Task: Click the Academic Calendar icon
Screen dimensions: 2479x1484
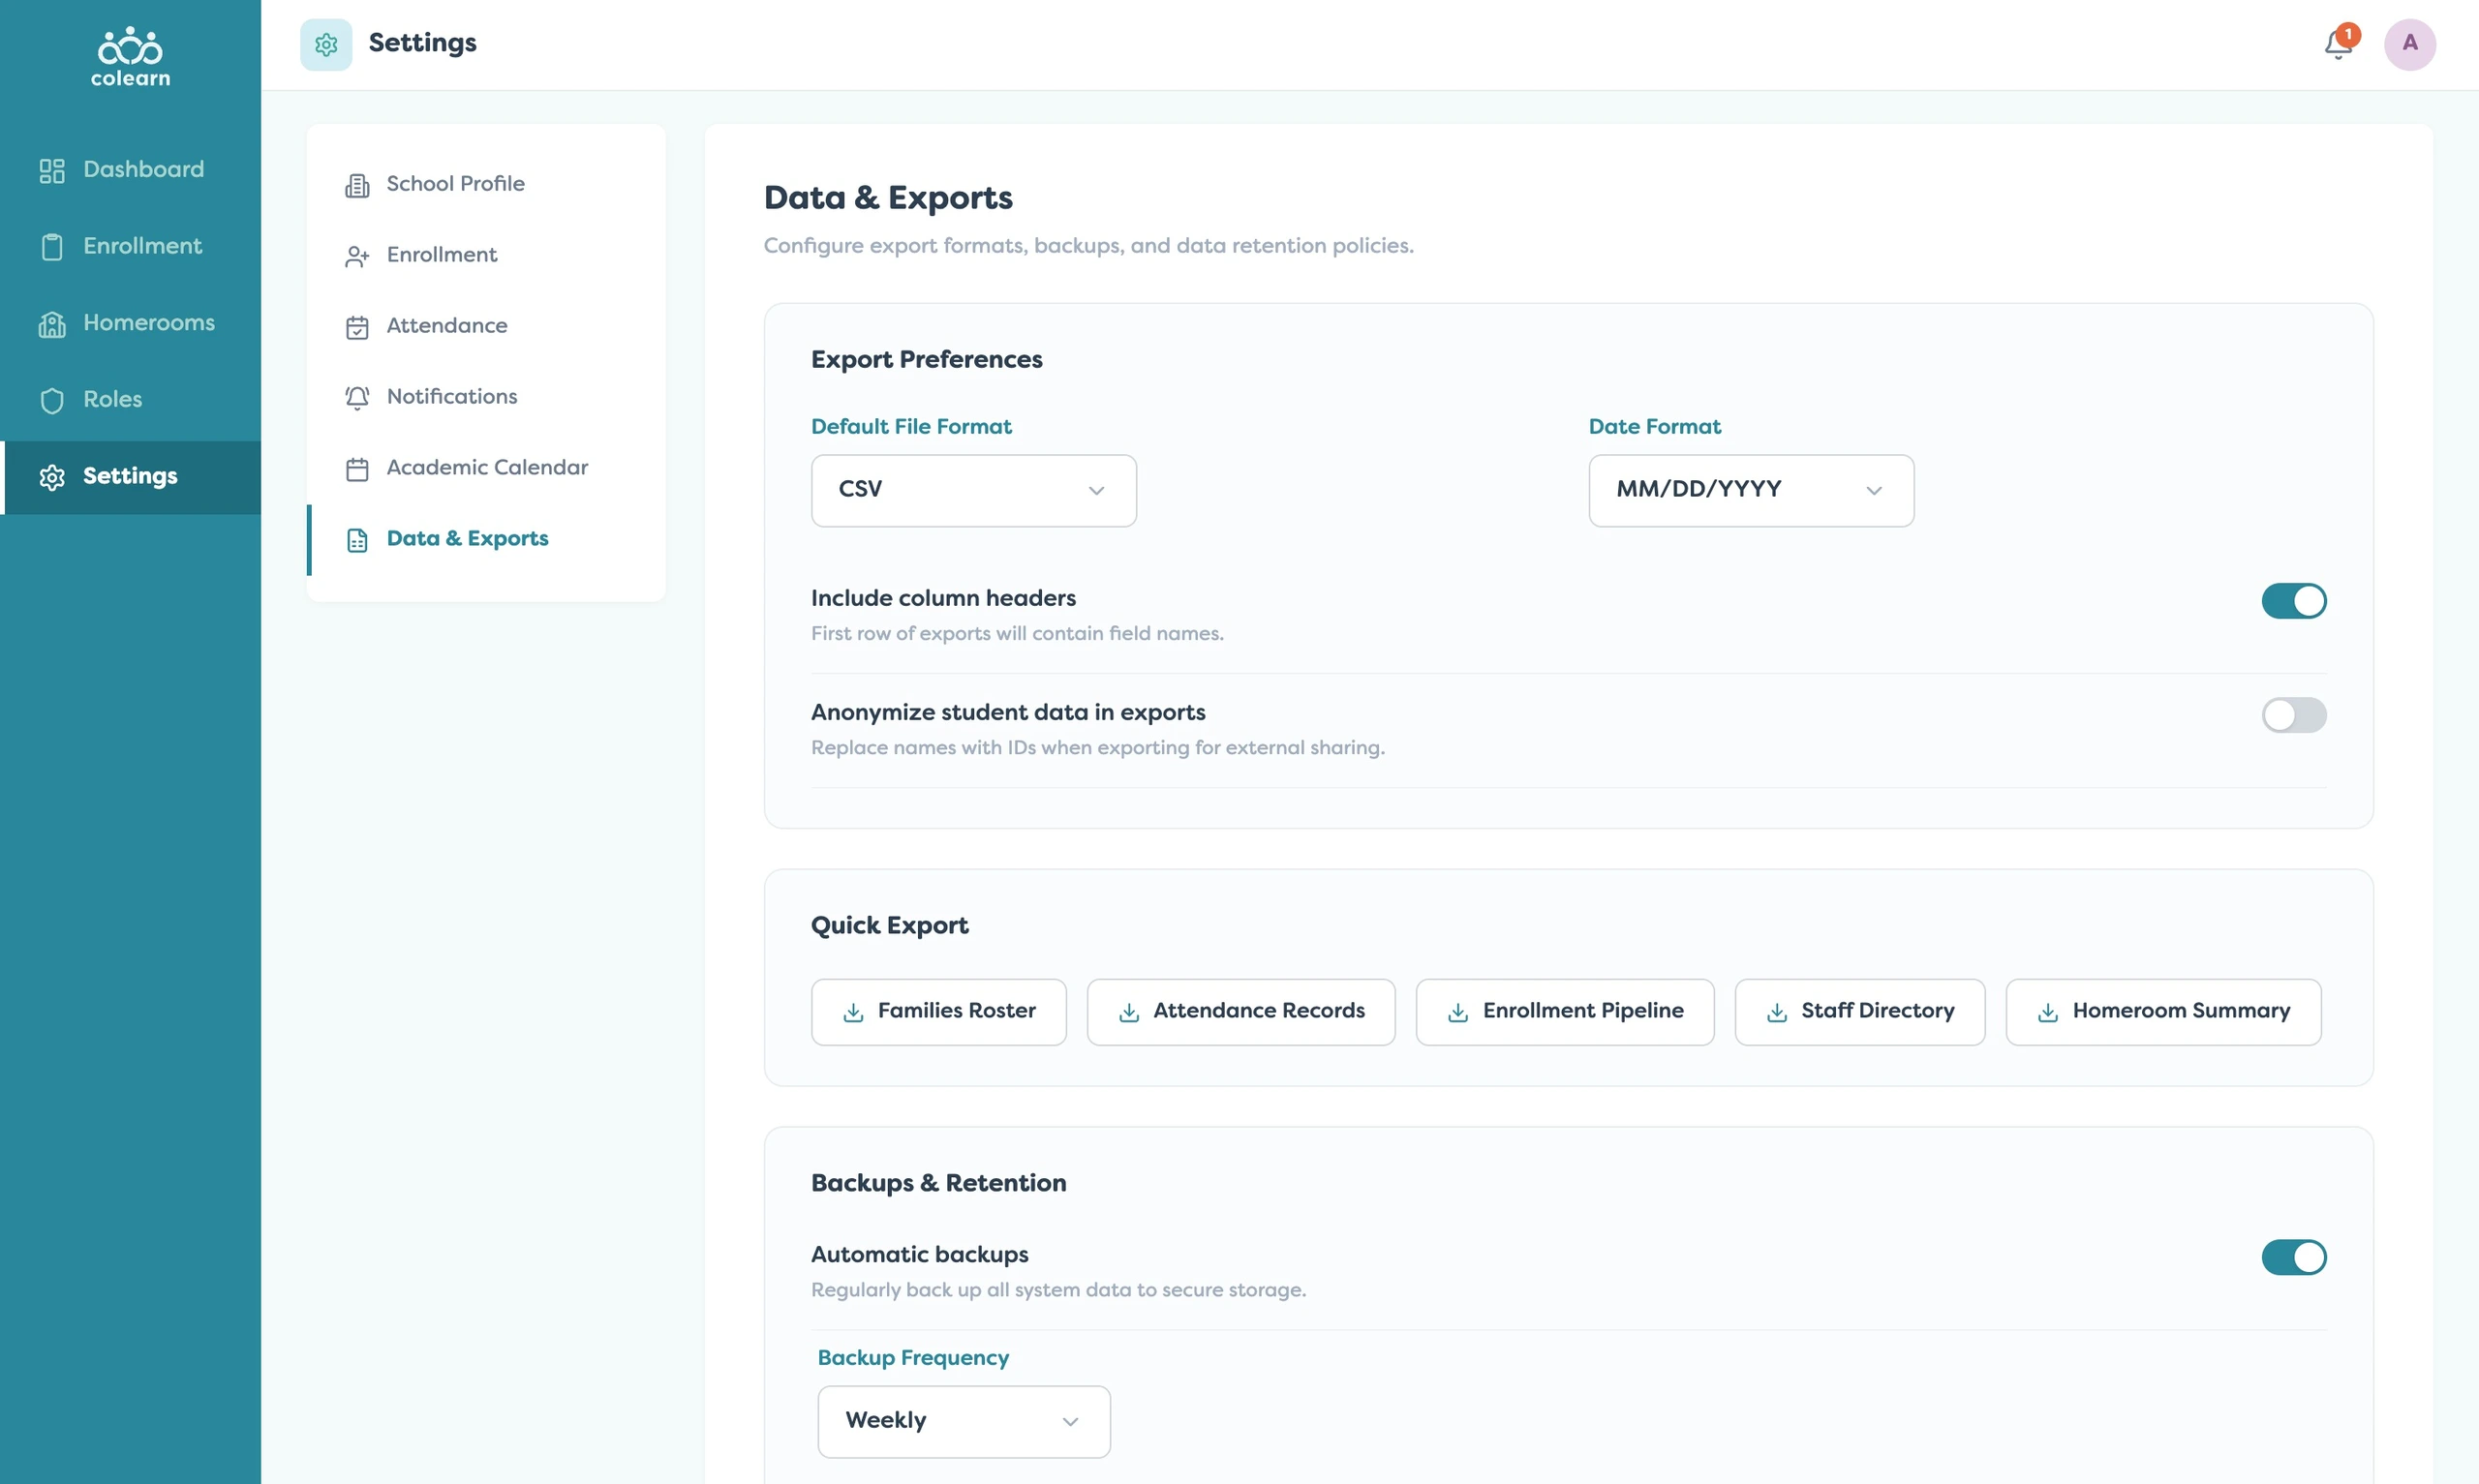Action: point(357,469)
